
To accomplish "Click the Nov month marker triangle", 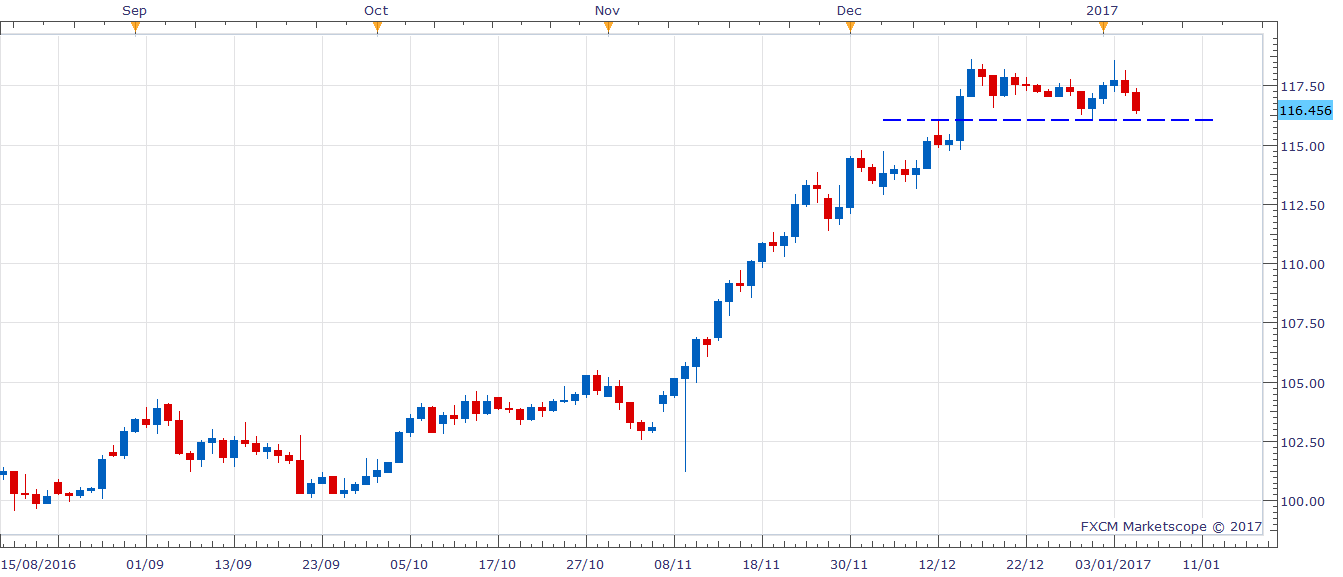I will (x=608, y=28).
